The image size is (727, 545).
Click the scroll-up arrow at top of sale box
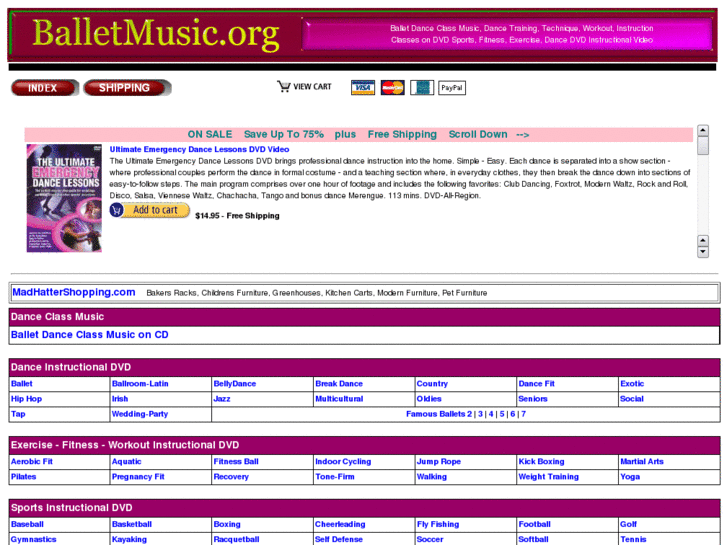pyautogui.click(x=703, y=130)
